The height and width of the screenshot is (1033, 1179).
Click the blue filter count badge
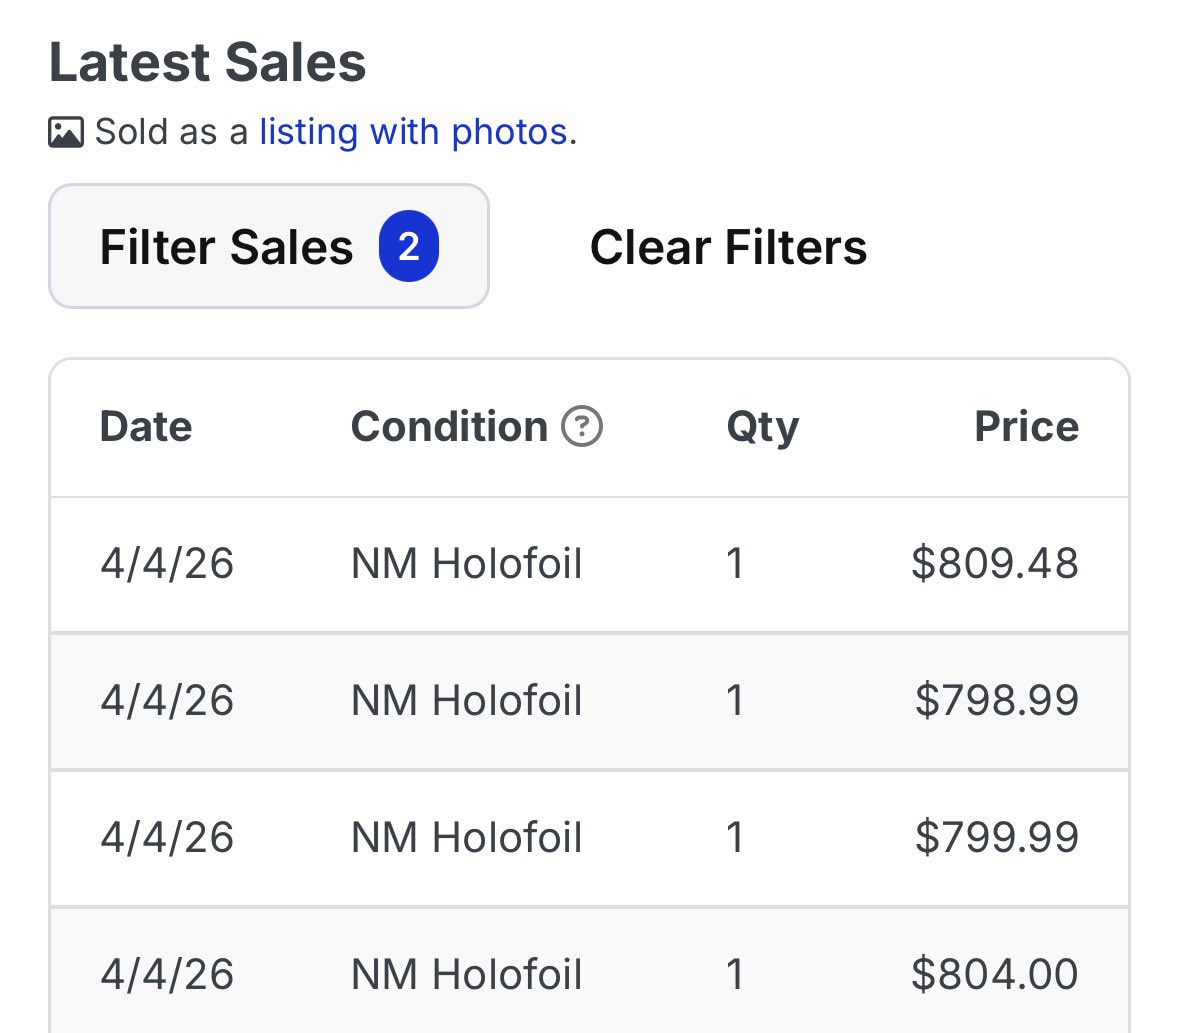pos(408,247)
